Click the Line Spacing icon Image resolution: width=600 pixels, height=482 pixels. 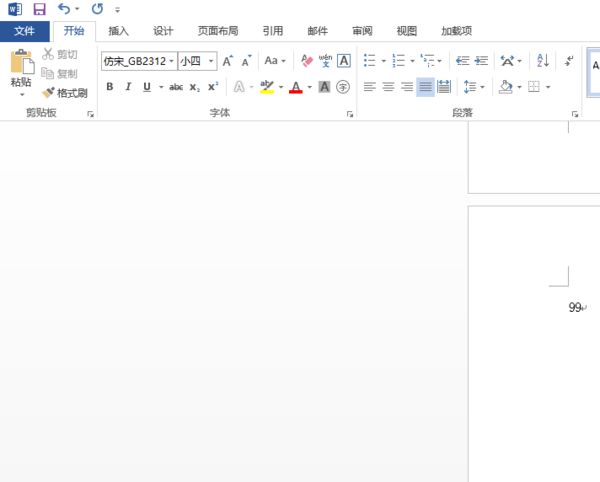pyautogui.click(x=470, y=87)
